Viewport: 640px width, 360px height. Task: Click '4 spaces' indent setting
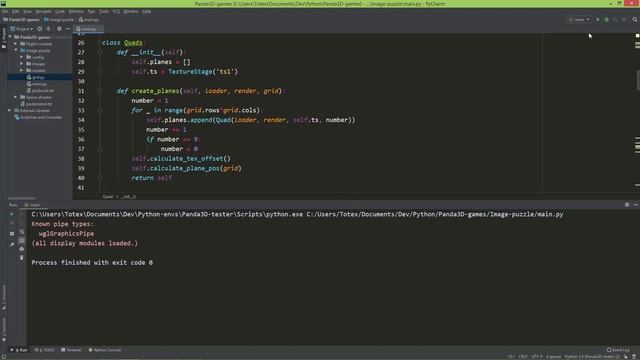pyautogui.click(x=553, y=357)
